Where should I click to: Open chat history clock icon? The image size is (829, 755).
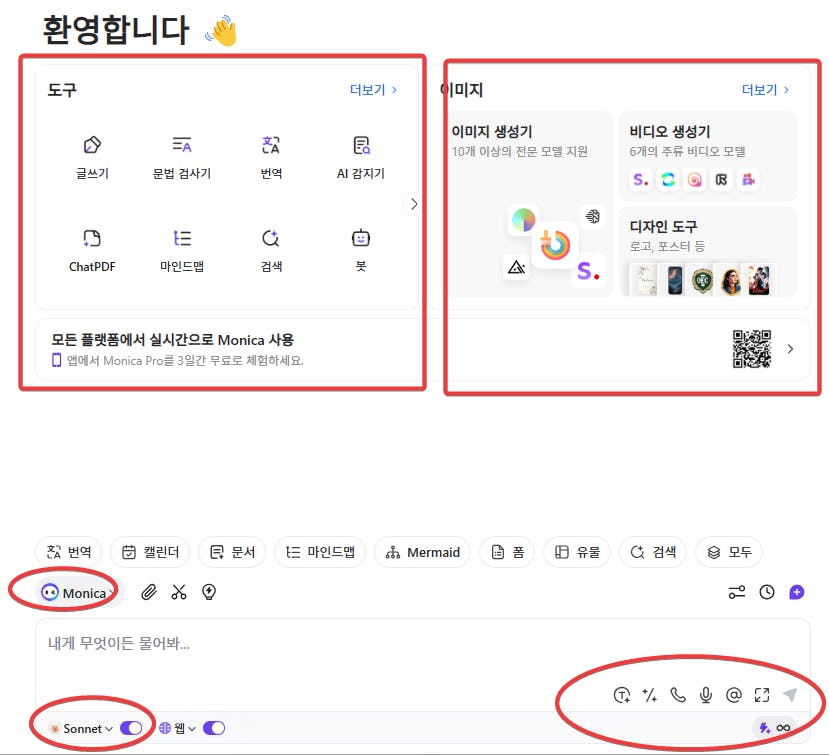coord(767,592)
